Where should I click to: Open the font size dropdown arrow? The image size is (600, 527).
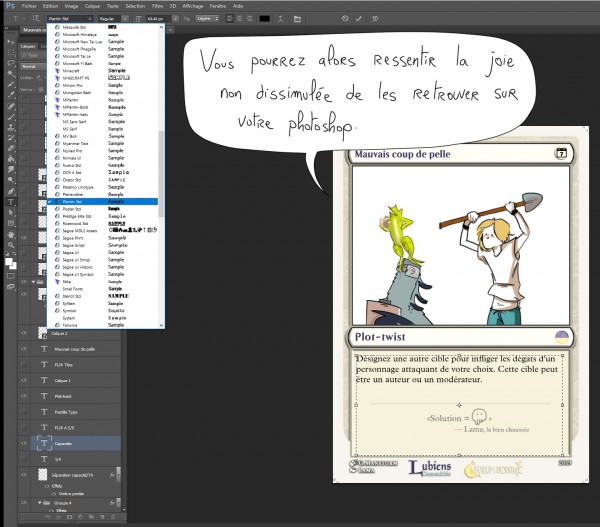click(x=175, y=18)
